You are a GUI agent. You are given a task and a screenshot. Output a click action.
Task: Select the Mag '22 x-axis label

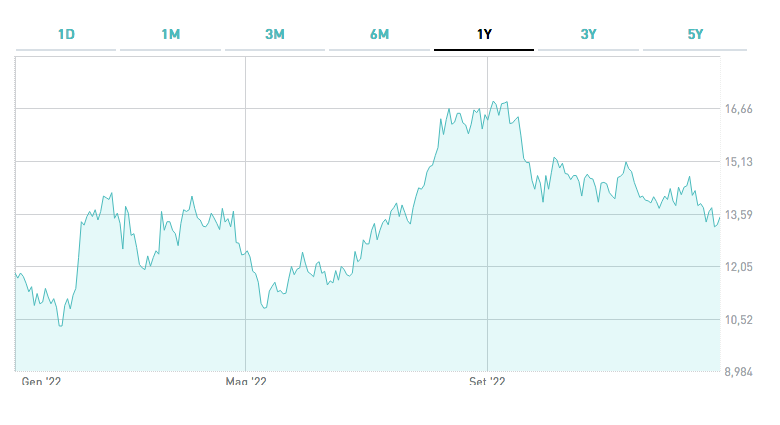pyautogui.click(x=246, y=381)
